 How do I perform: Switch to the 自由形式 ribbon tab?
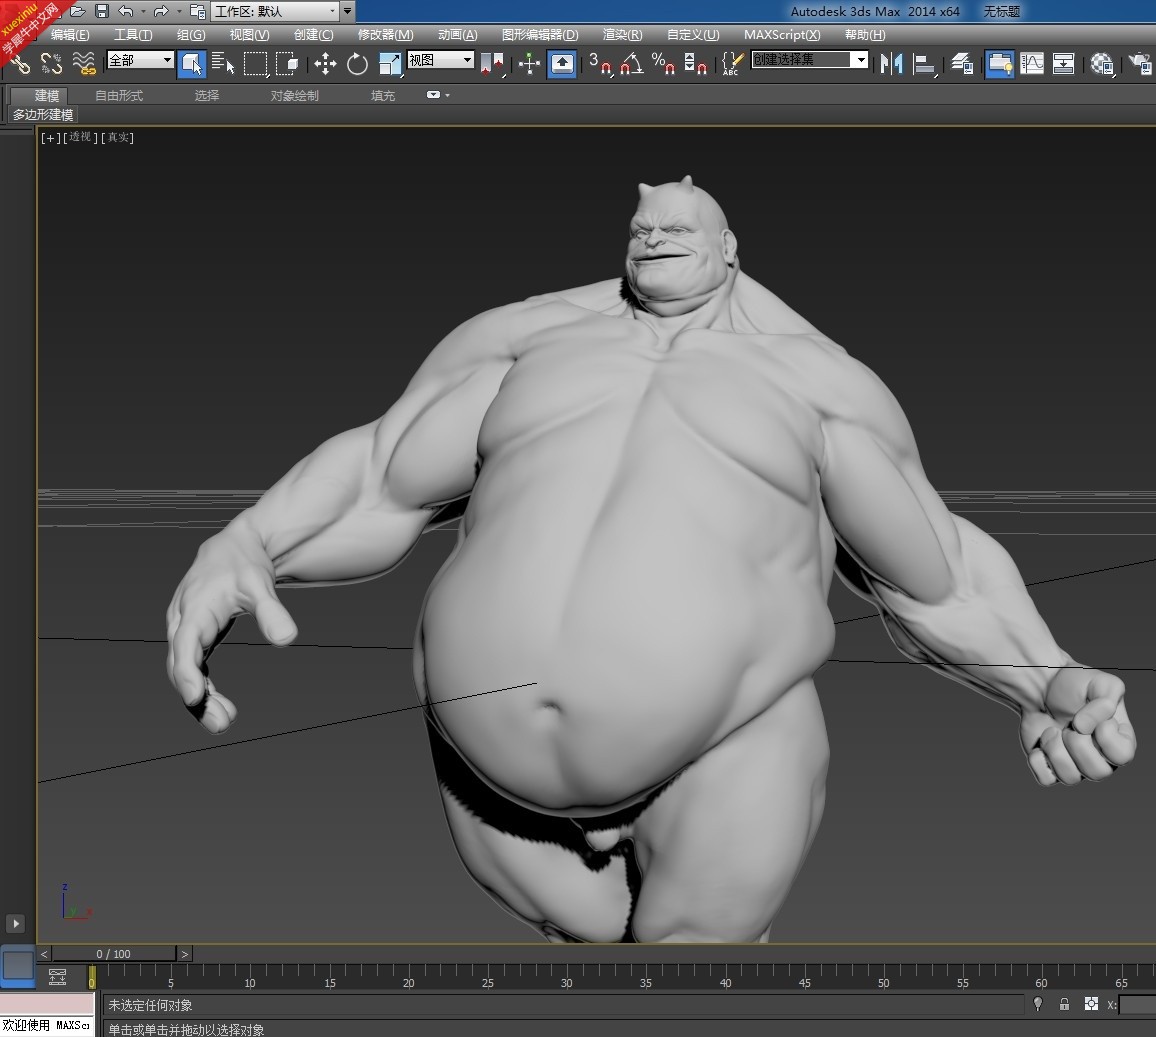(119, 95)
